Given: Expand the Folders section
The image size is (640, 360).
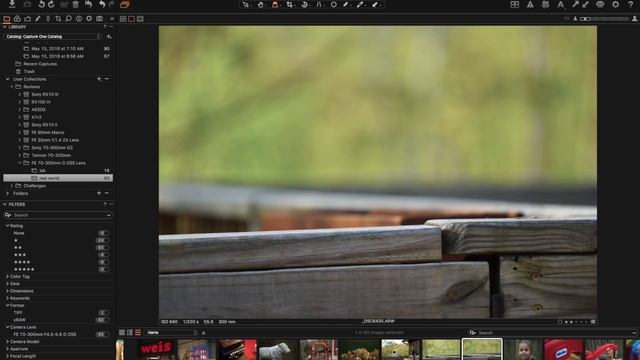Looking at the screenshot, I should click(7, 193).
